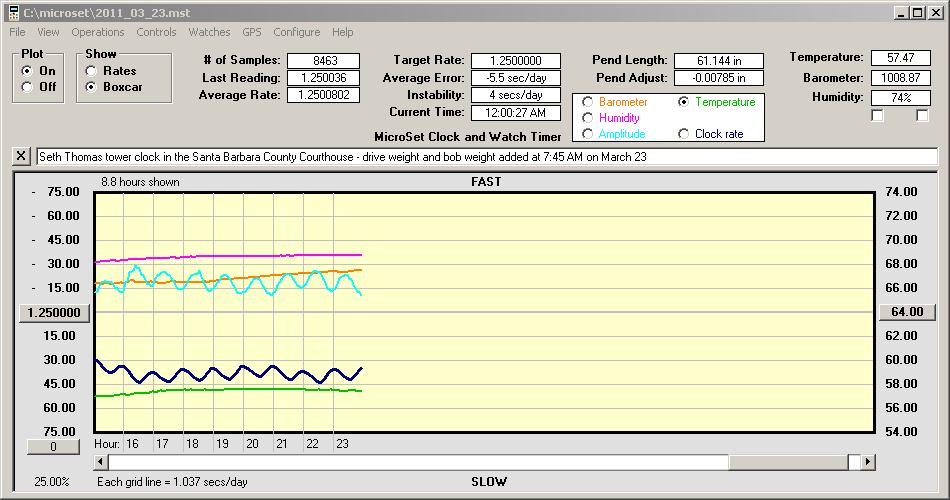
Task: Open the Operations menu
Action: pos(98,32)
